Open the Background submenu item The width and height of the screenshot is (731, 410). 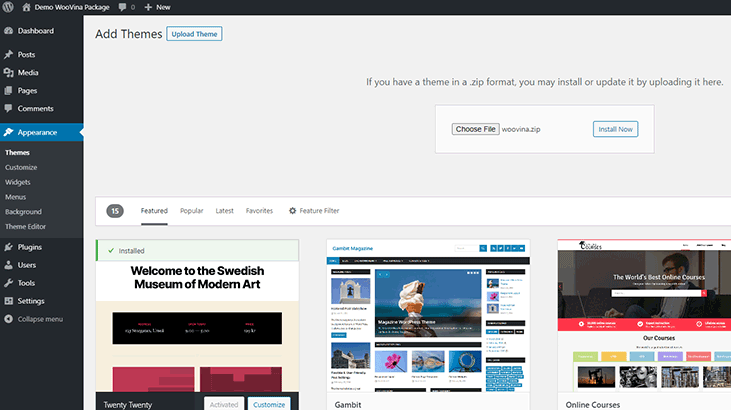pos(23,212)
